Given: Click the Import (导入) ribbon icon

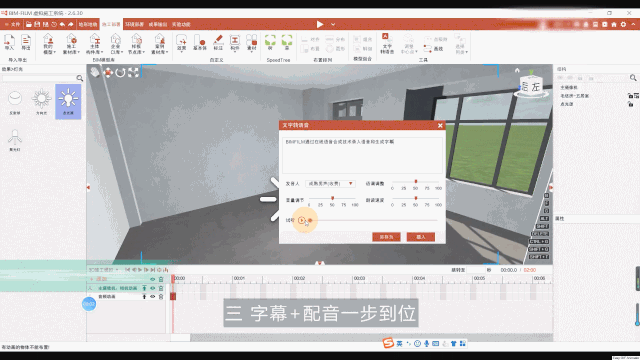Looking at the screenshot, I should coord(9,42).
